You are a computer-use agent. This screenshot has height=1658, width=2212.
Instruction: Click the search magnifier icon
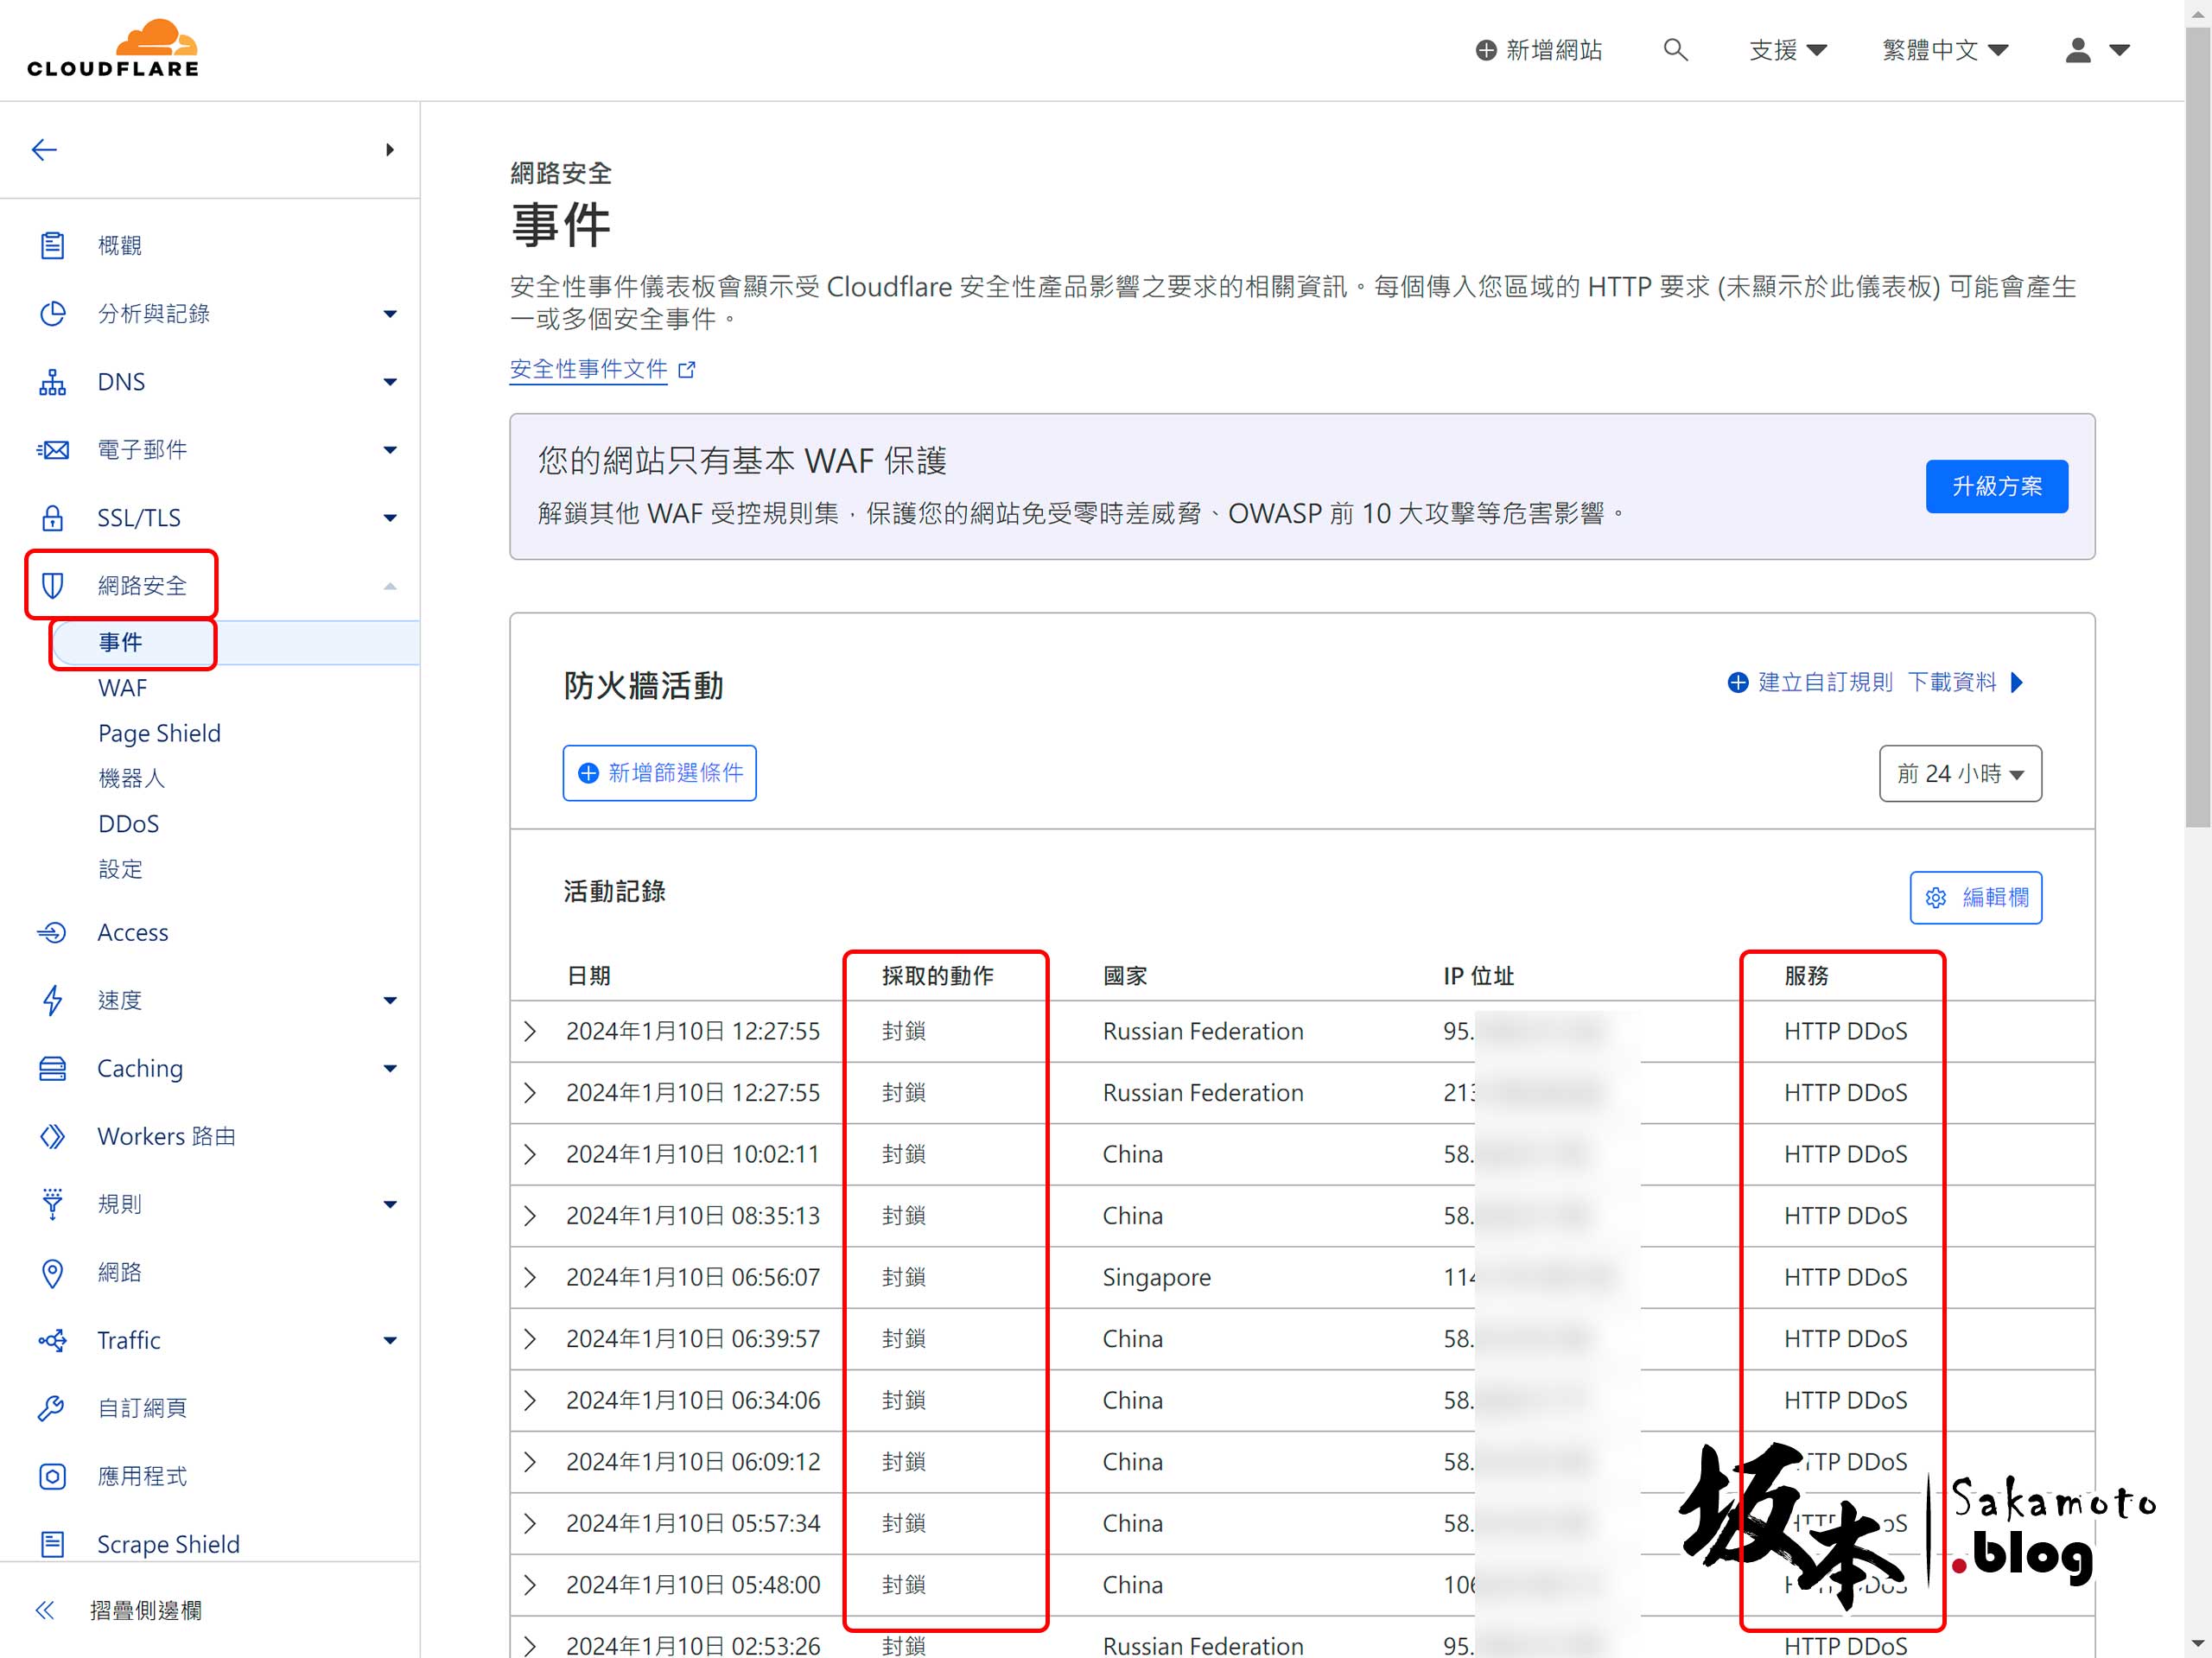(1675, 49)
